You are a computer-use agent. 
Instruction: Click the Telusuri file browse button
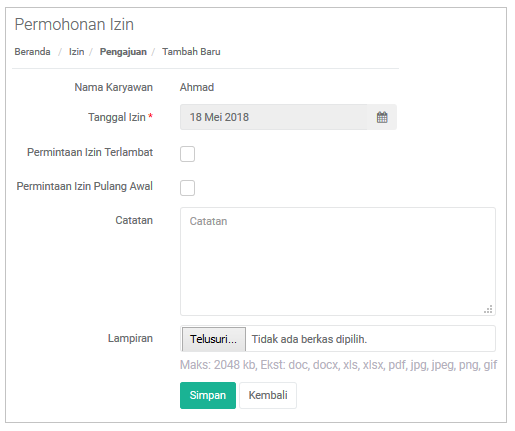tap(214, 339)
